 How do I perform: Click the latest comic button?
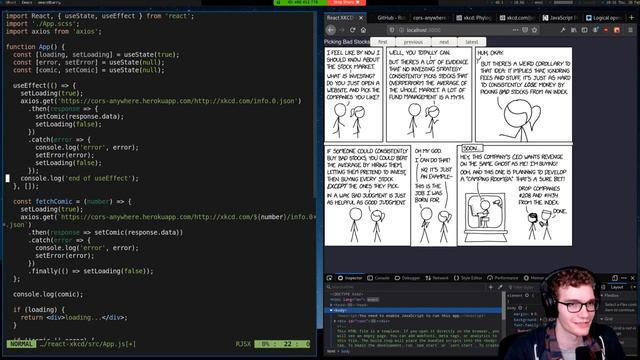point(471,42)
